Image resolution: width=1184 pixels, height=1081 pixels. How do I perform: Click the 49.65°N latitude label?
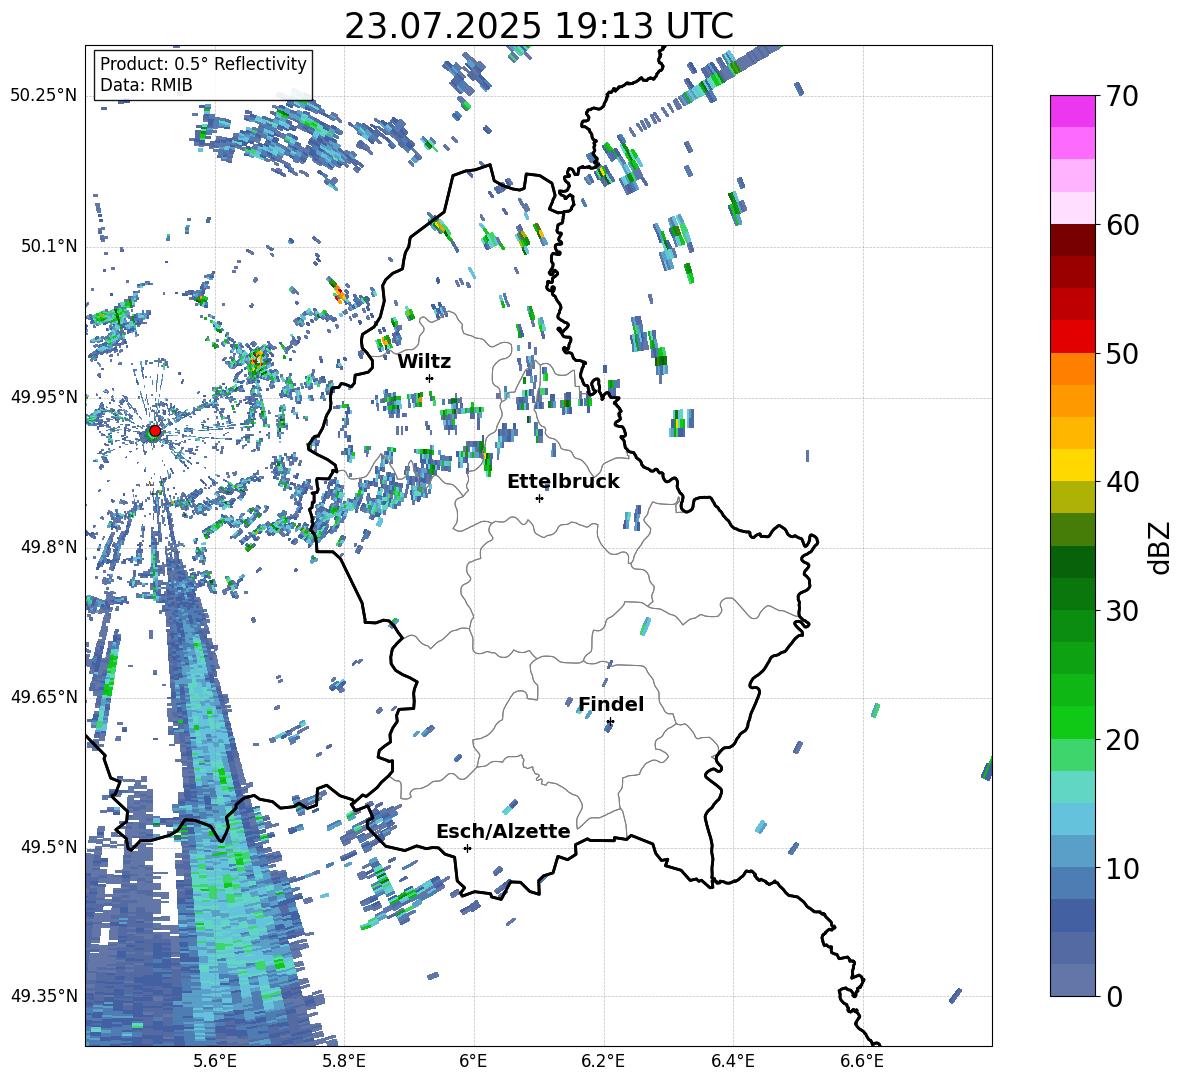point(44,696)
